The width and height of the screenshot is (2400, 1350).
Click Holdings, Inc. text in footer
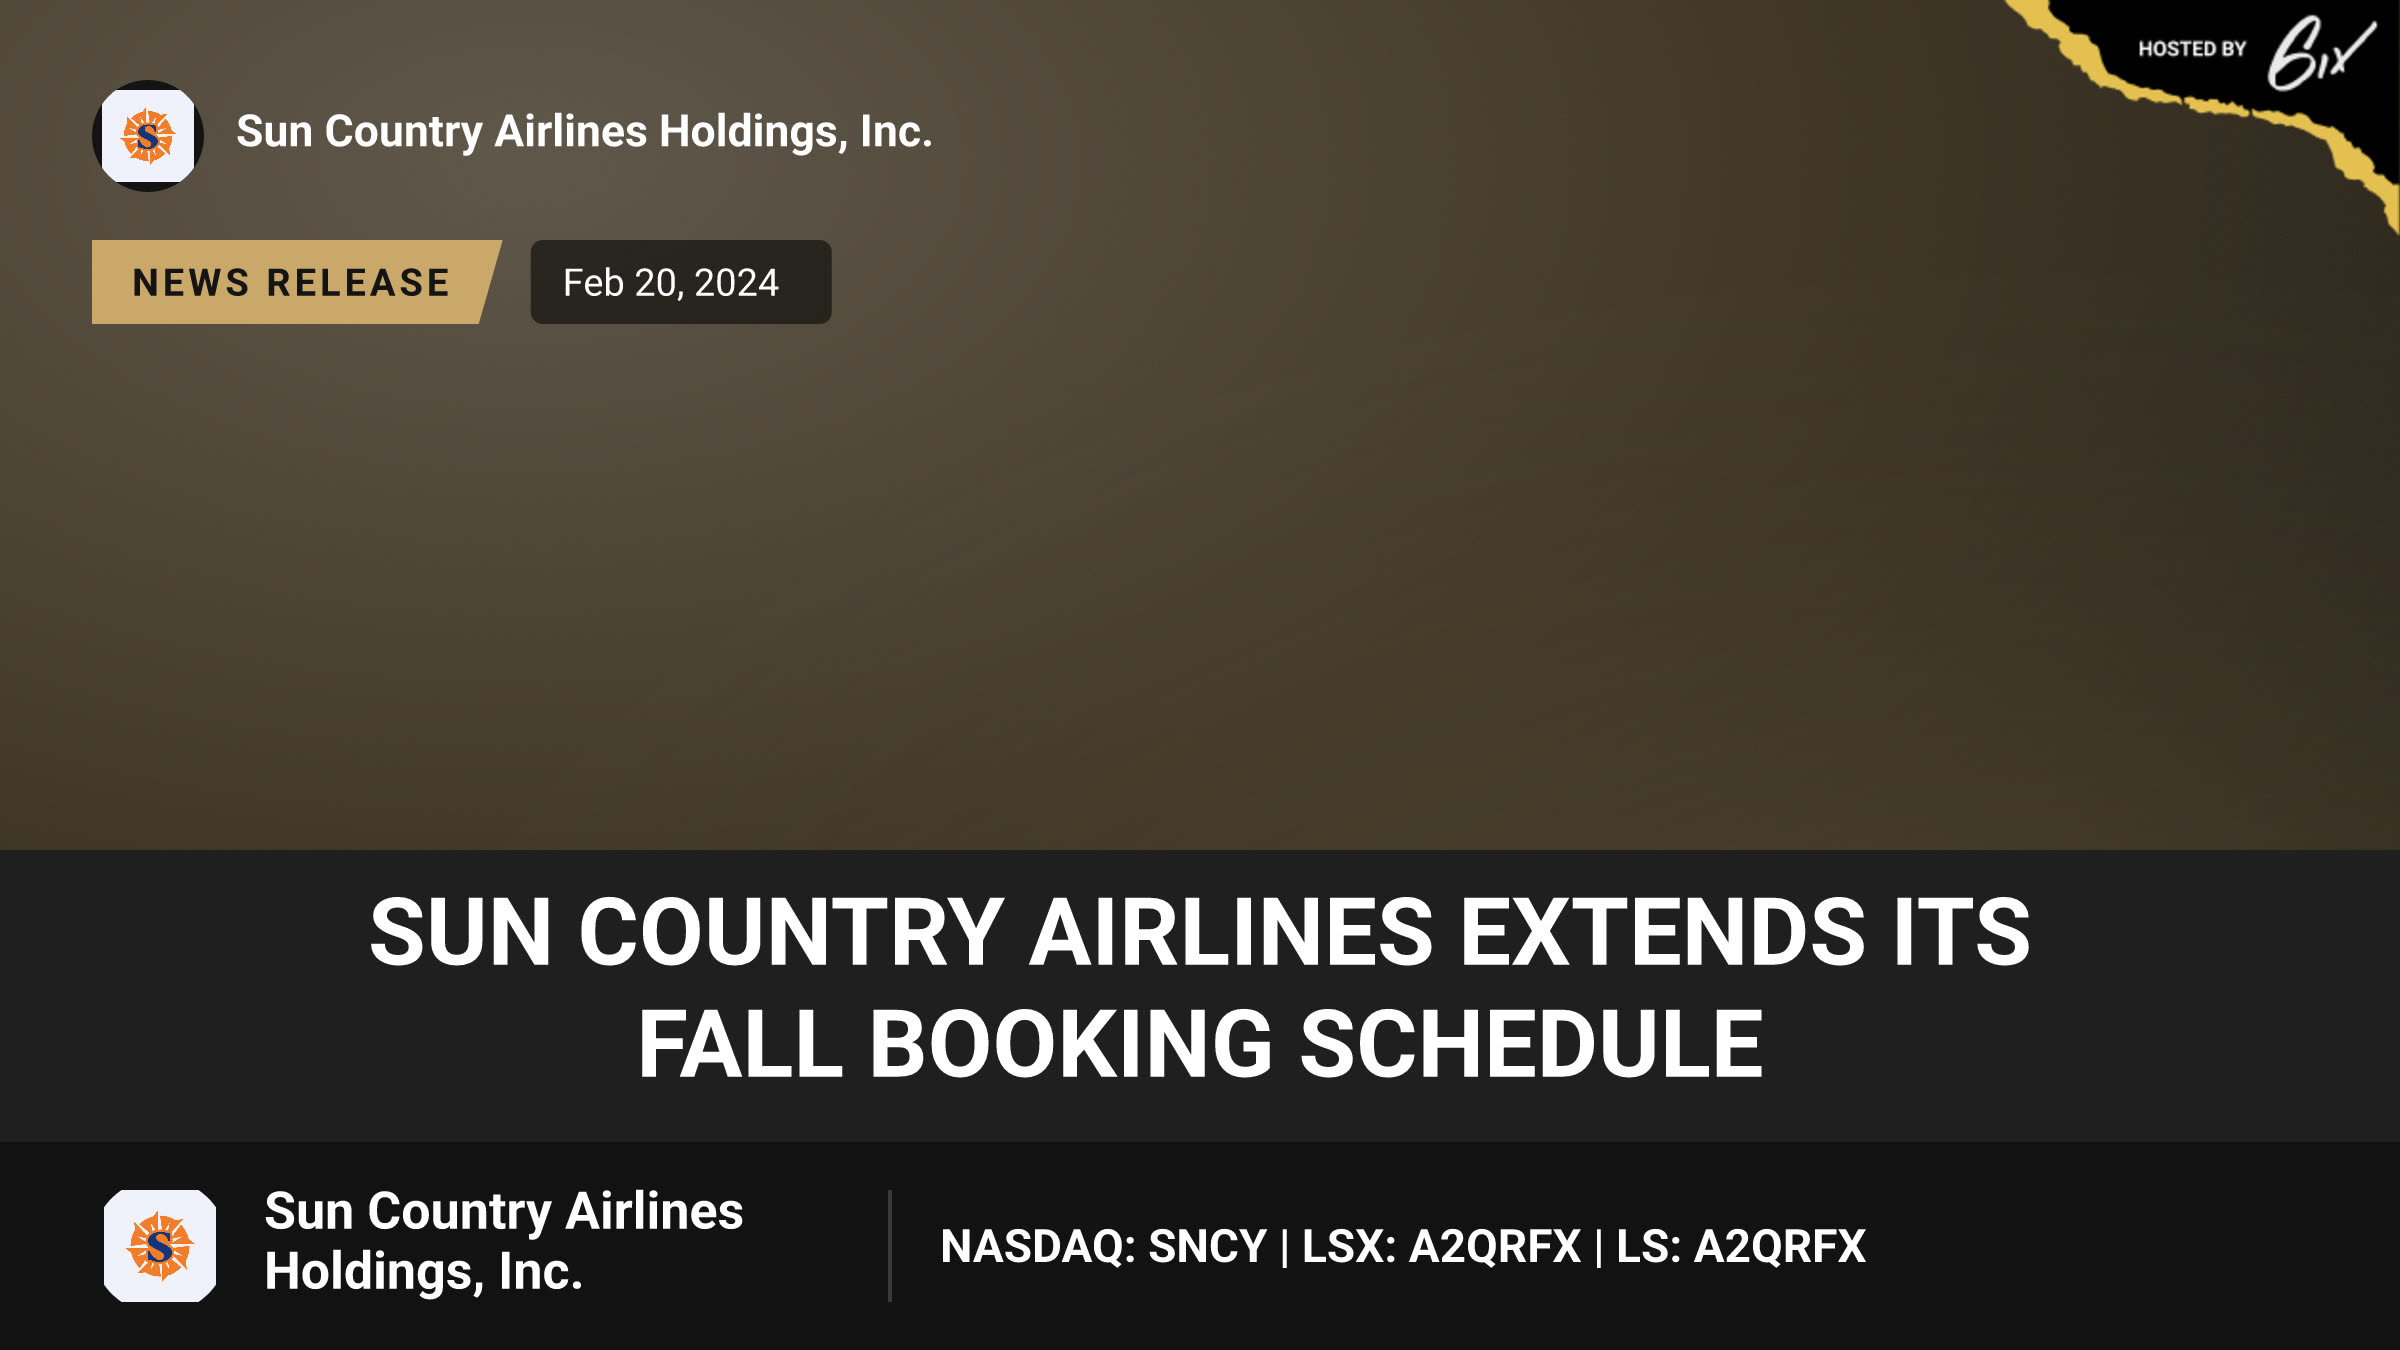tap(423, 1272)
